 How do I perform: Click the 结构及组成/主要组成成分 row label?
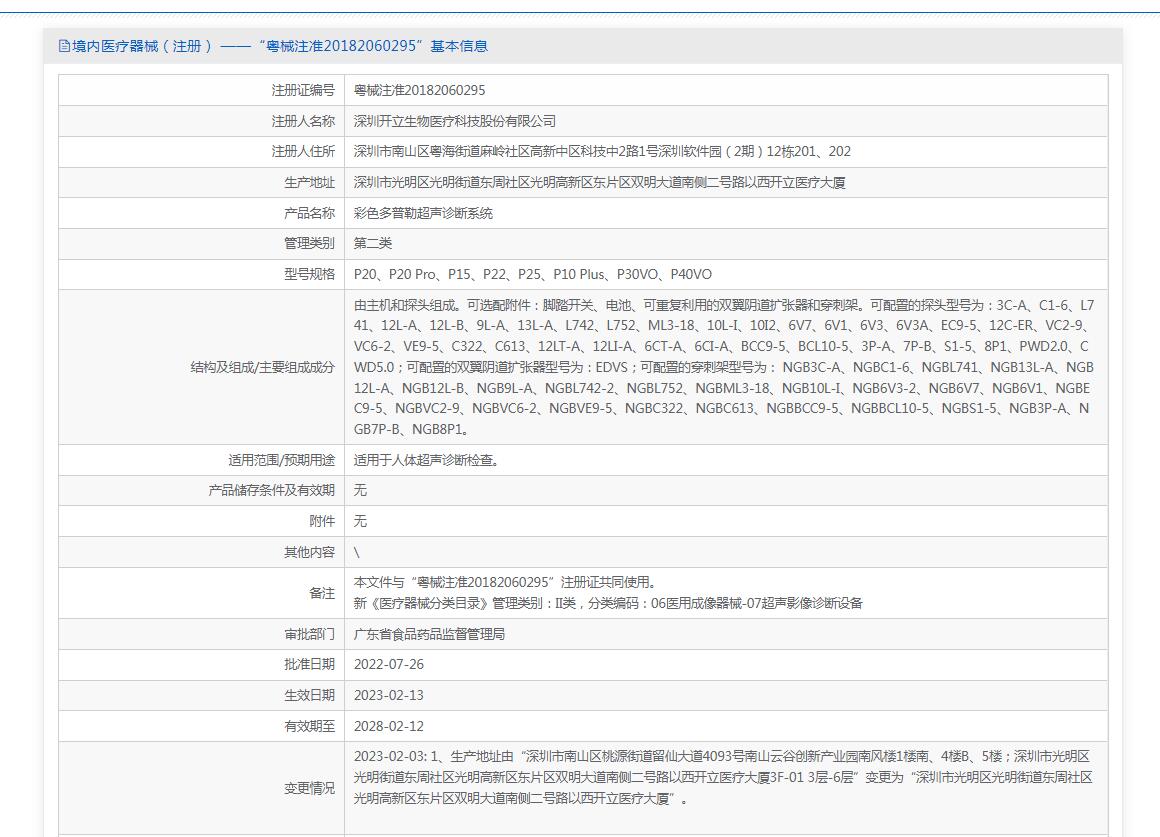(x=262, y=367)
